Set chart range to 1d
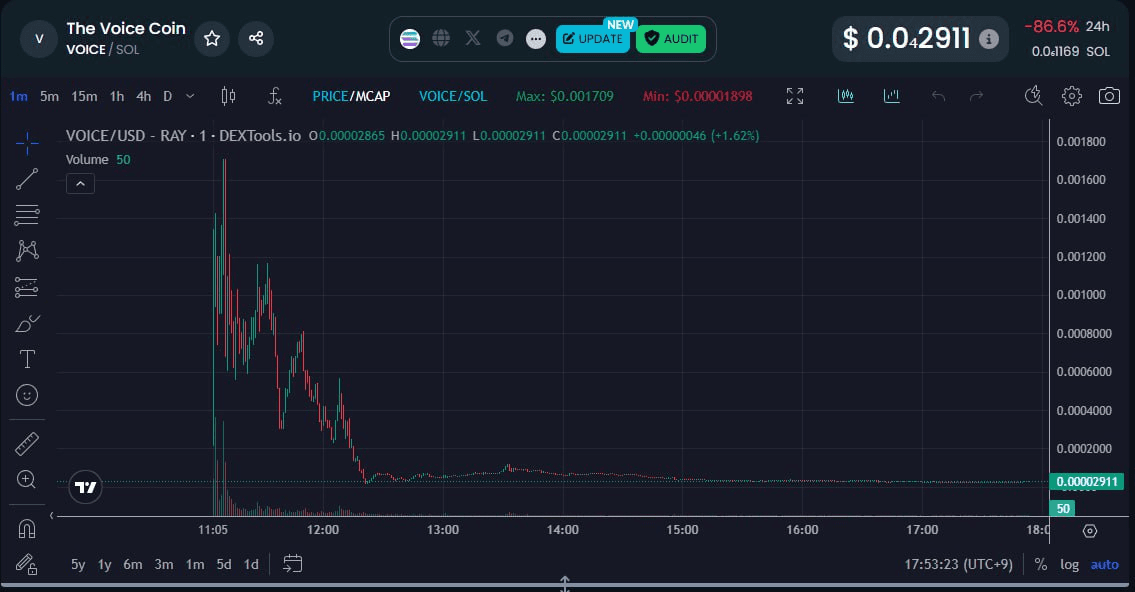This screenshot has height=592, width=1135. [x=251, y=564]
